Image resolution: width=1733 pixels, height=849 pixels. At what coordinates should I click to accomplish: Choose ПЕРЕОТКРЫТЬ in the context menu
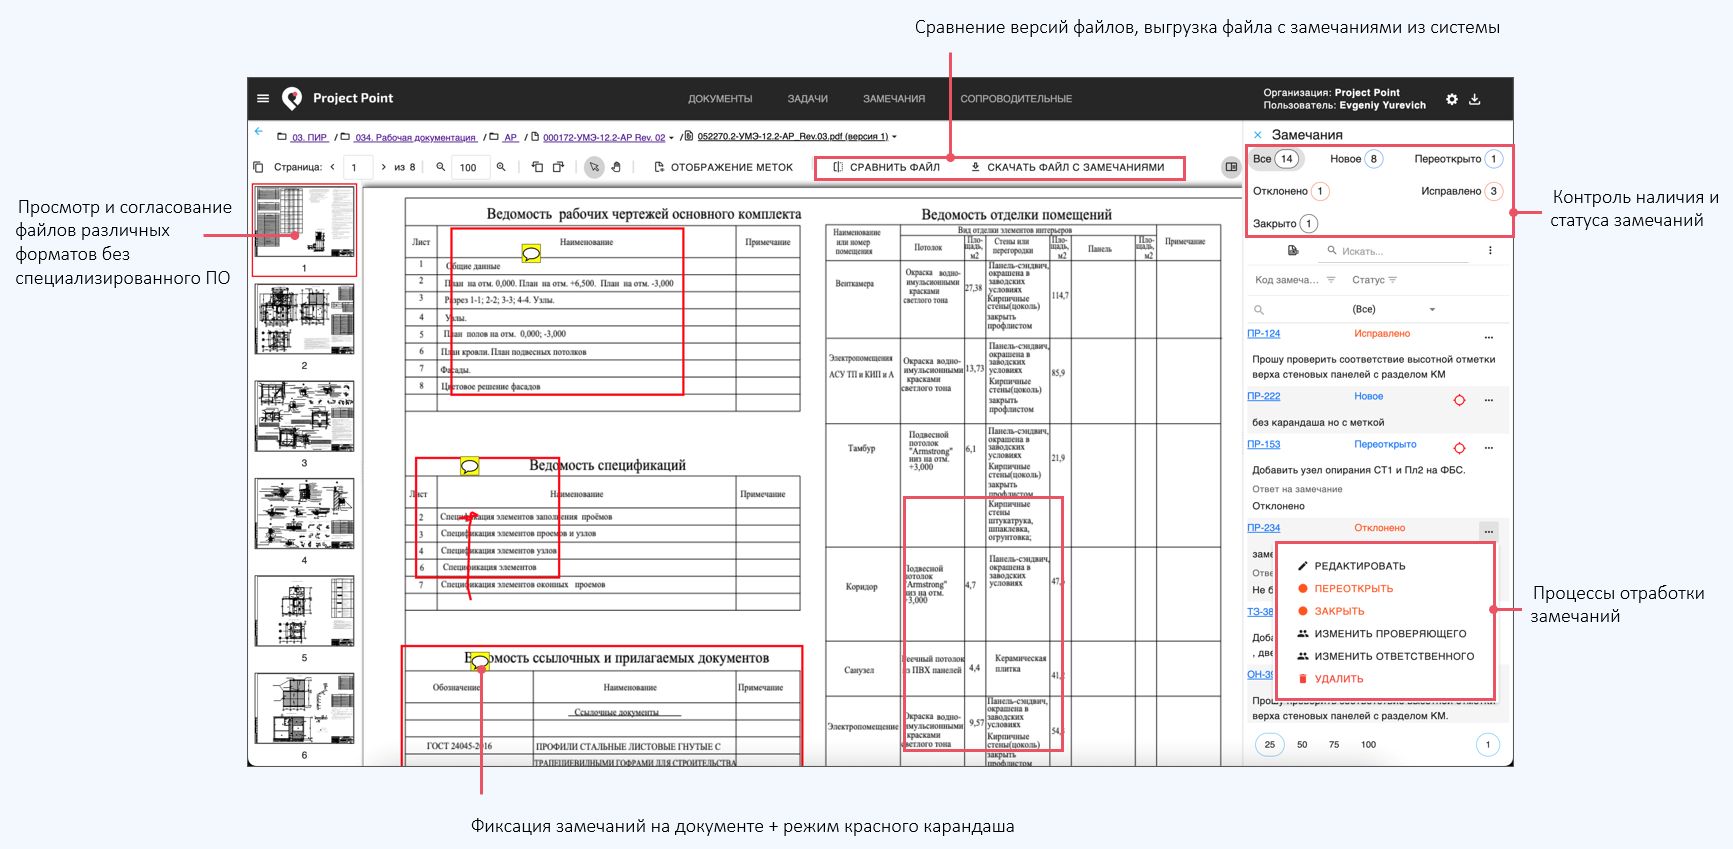pyautogui.click(x=1353, y=589)
